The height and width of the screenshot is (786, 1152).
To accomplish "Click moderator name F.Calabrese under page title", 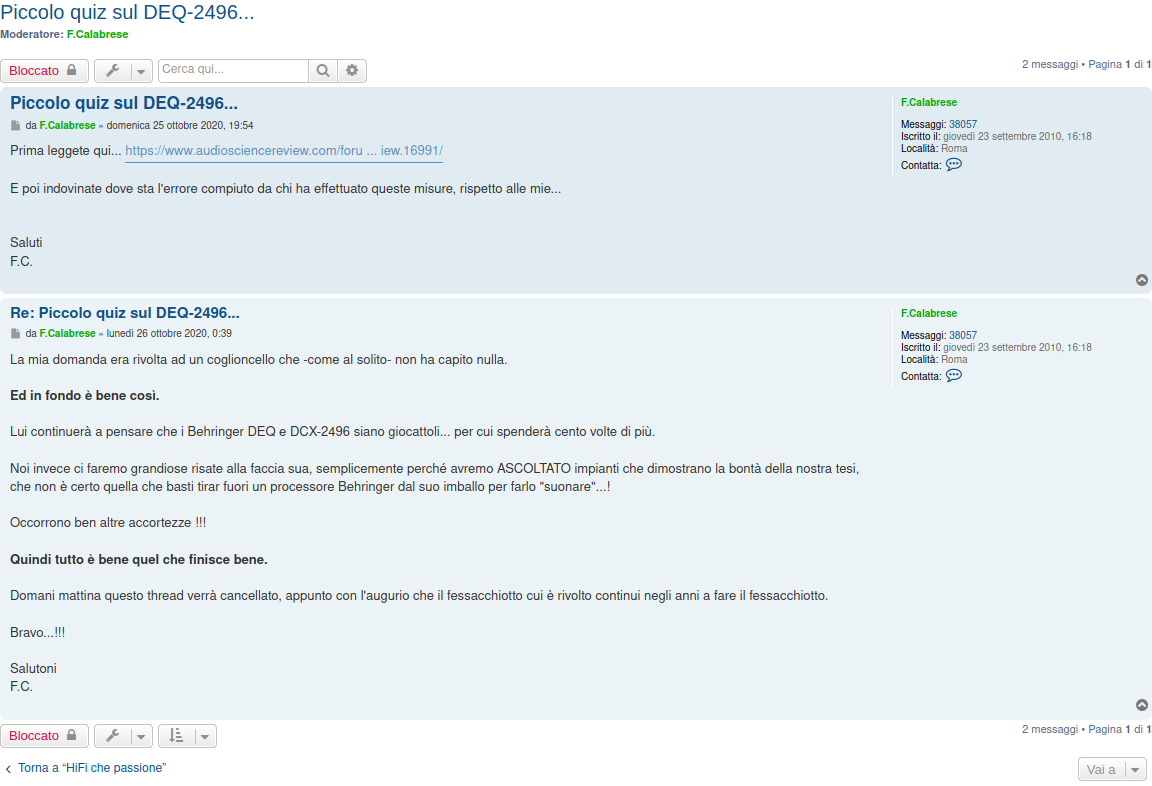I will pos(97,35).
